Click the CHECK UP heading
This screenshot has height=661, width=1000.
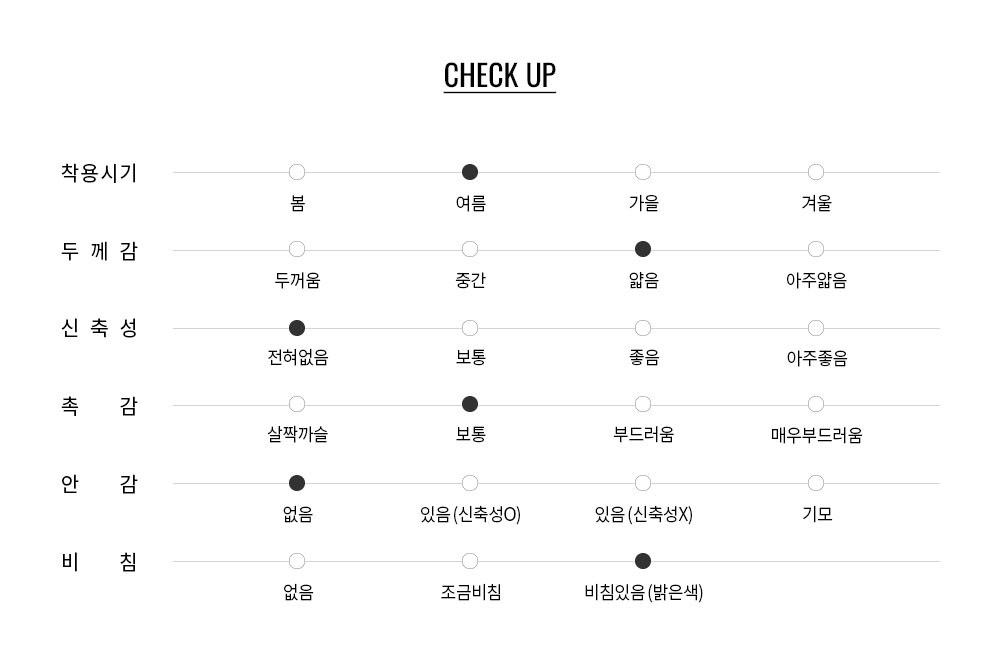[x=499, y=76]
